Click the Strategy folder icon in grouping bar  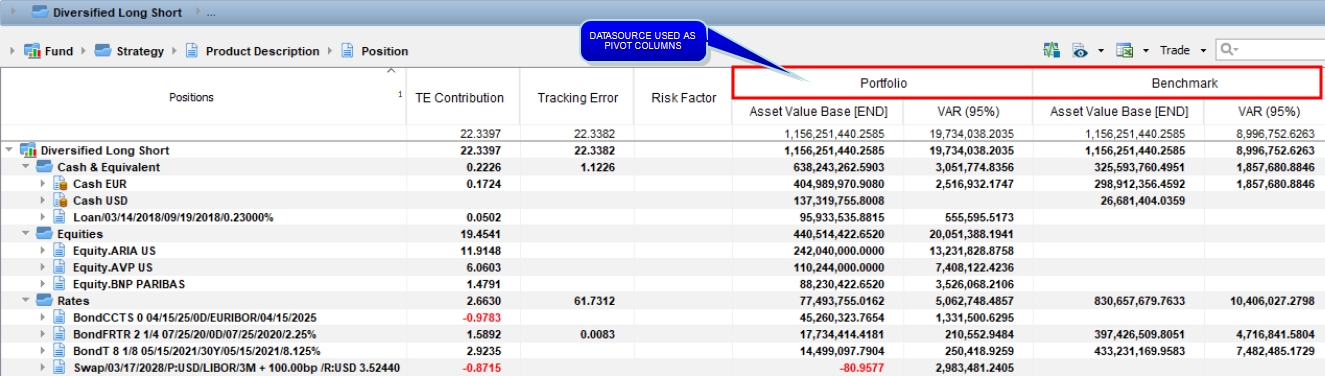coord(103,50)
